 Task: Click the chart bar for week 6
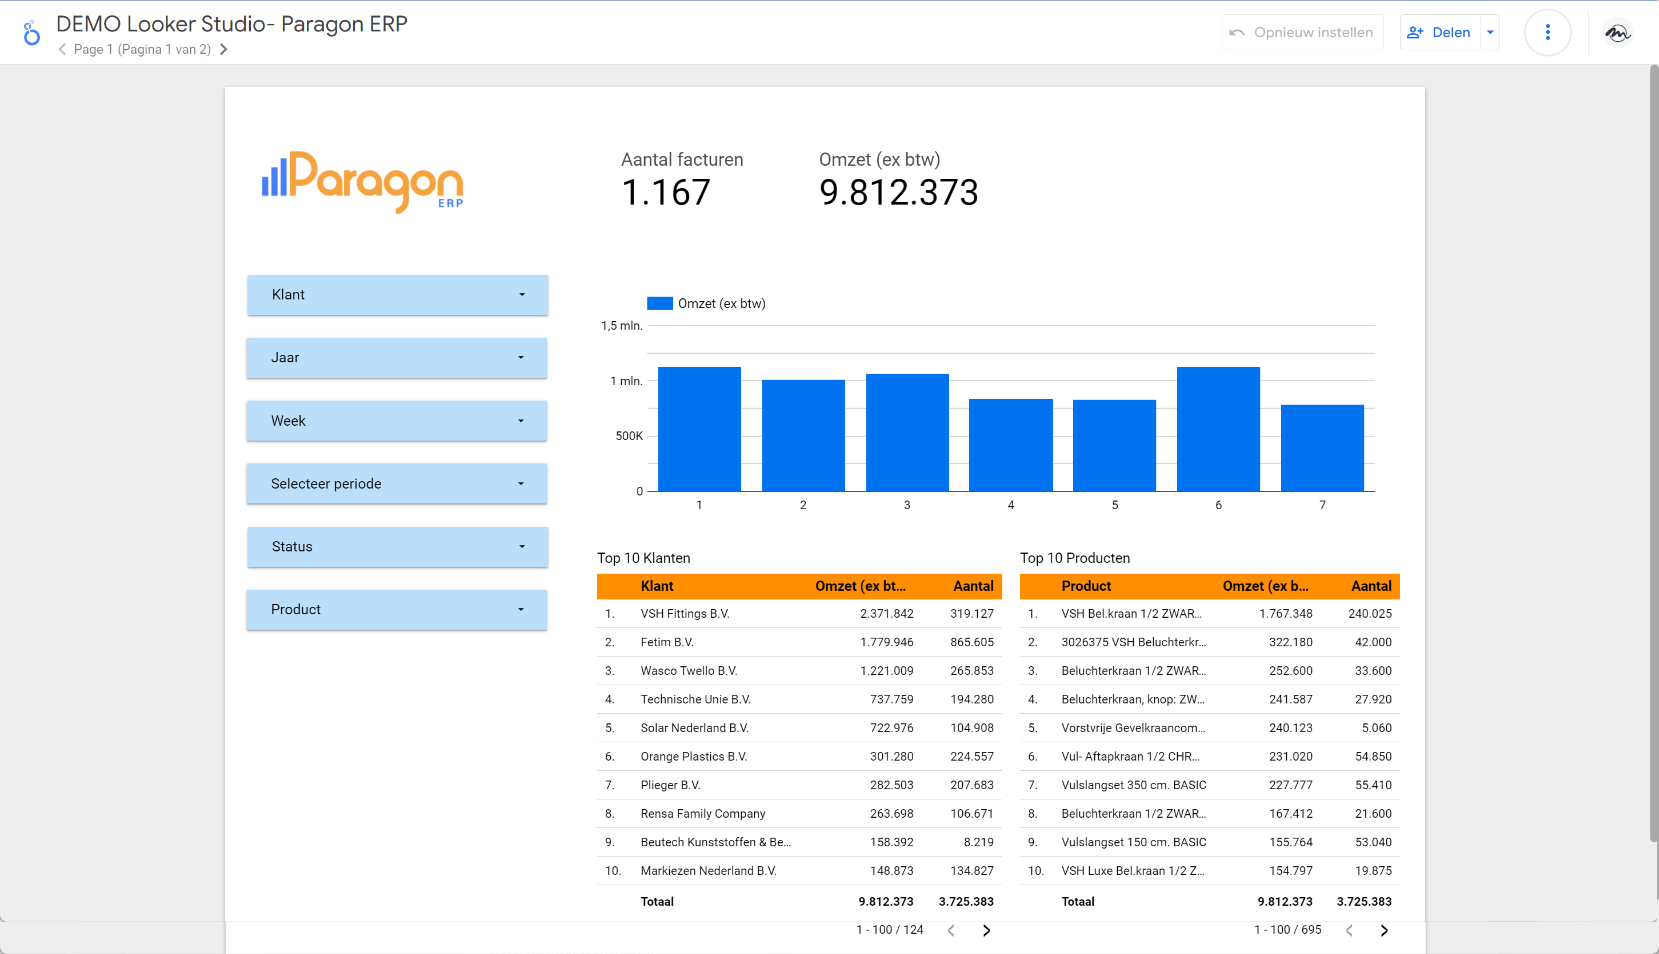click(x=1218, y=429)
